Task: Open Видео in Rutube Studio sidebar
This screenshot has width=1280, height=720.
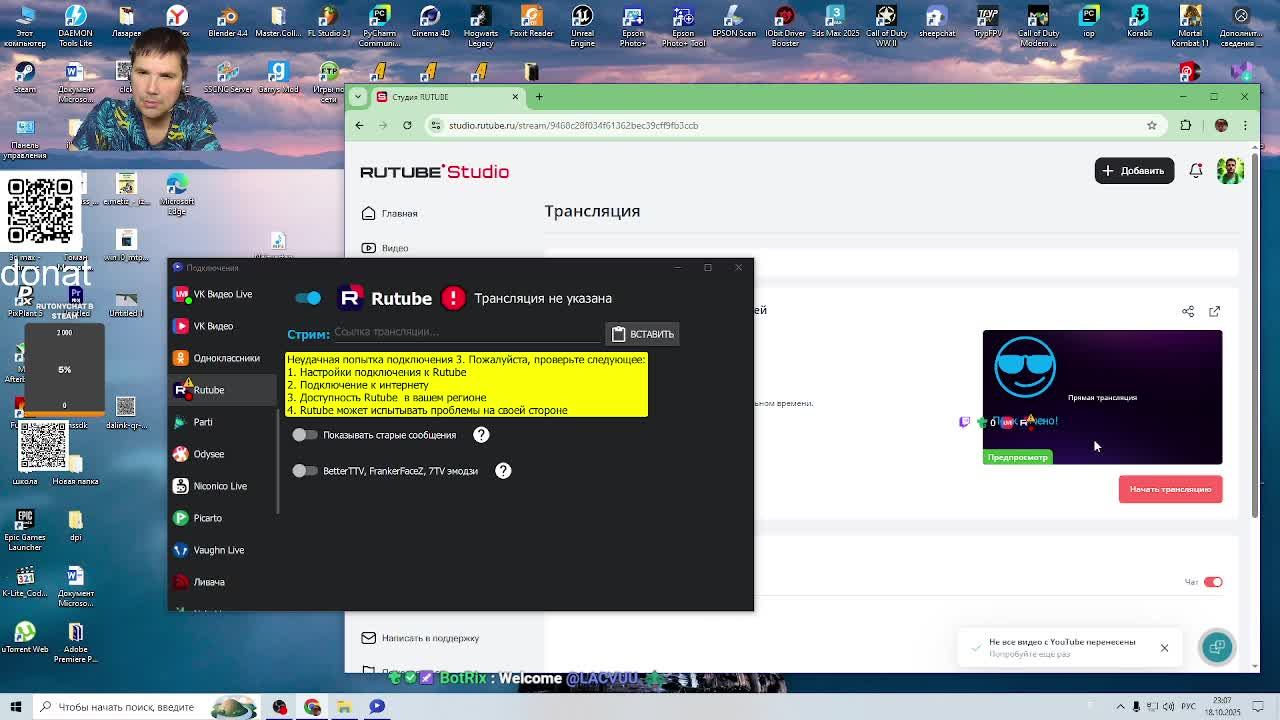Action: (x=385, y=248)
